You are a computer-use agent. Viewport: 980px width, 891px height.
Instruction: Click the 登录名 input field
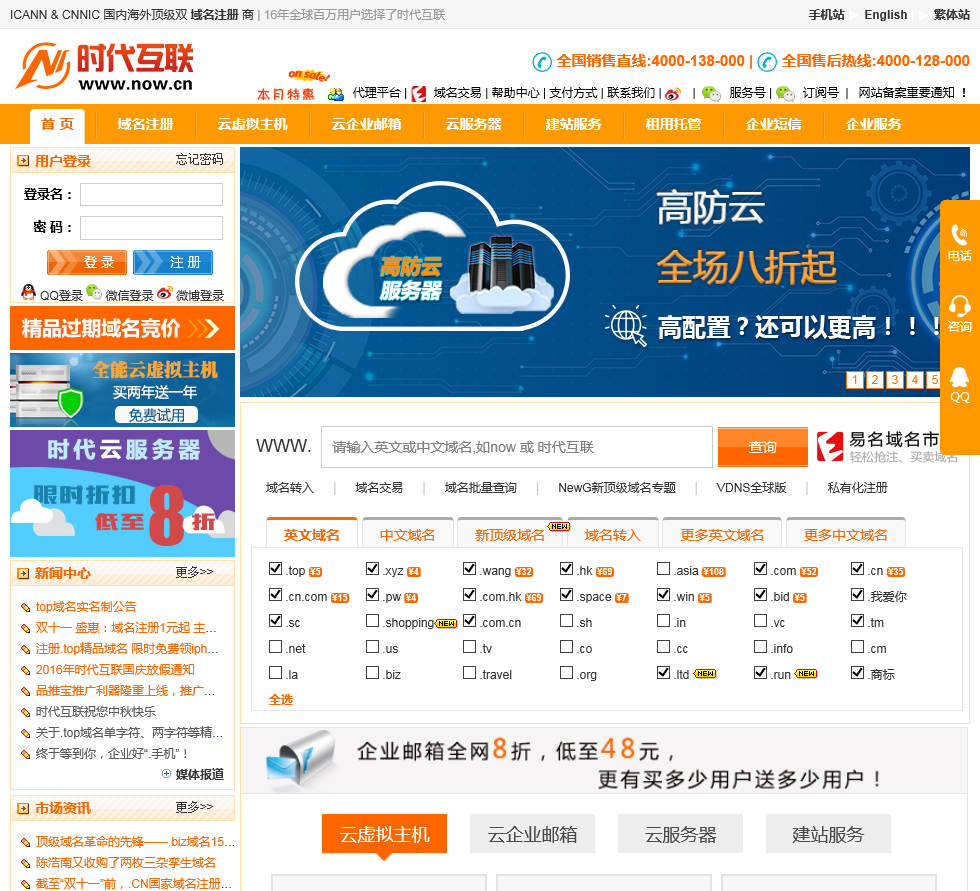pyautogui.click(x=151, y=194)
